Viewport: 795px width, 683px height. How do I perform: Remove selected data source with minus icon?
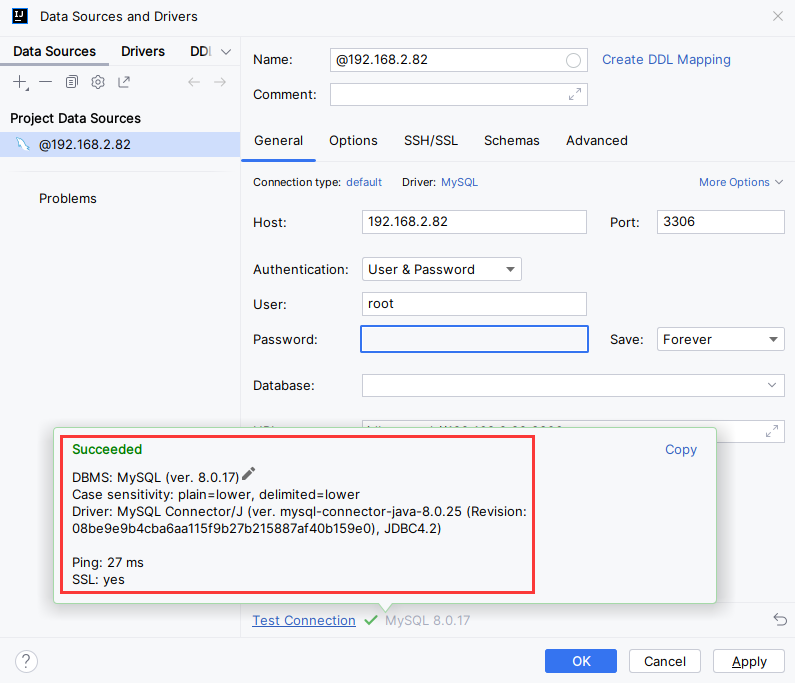tap(46, 82)
